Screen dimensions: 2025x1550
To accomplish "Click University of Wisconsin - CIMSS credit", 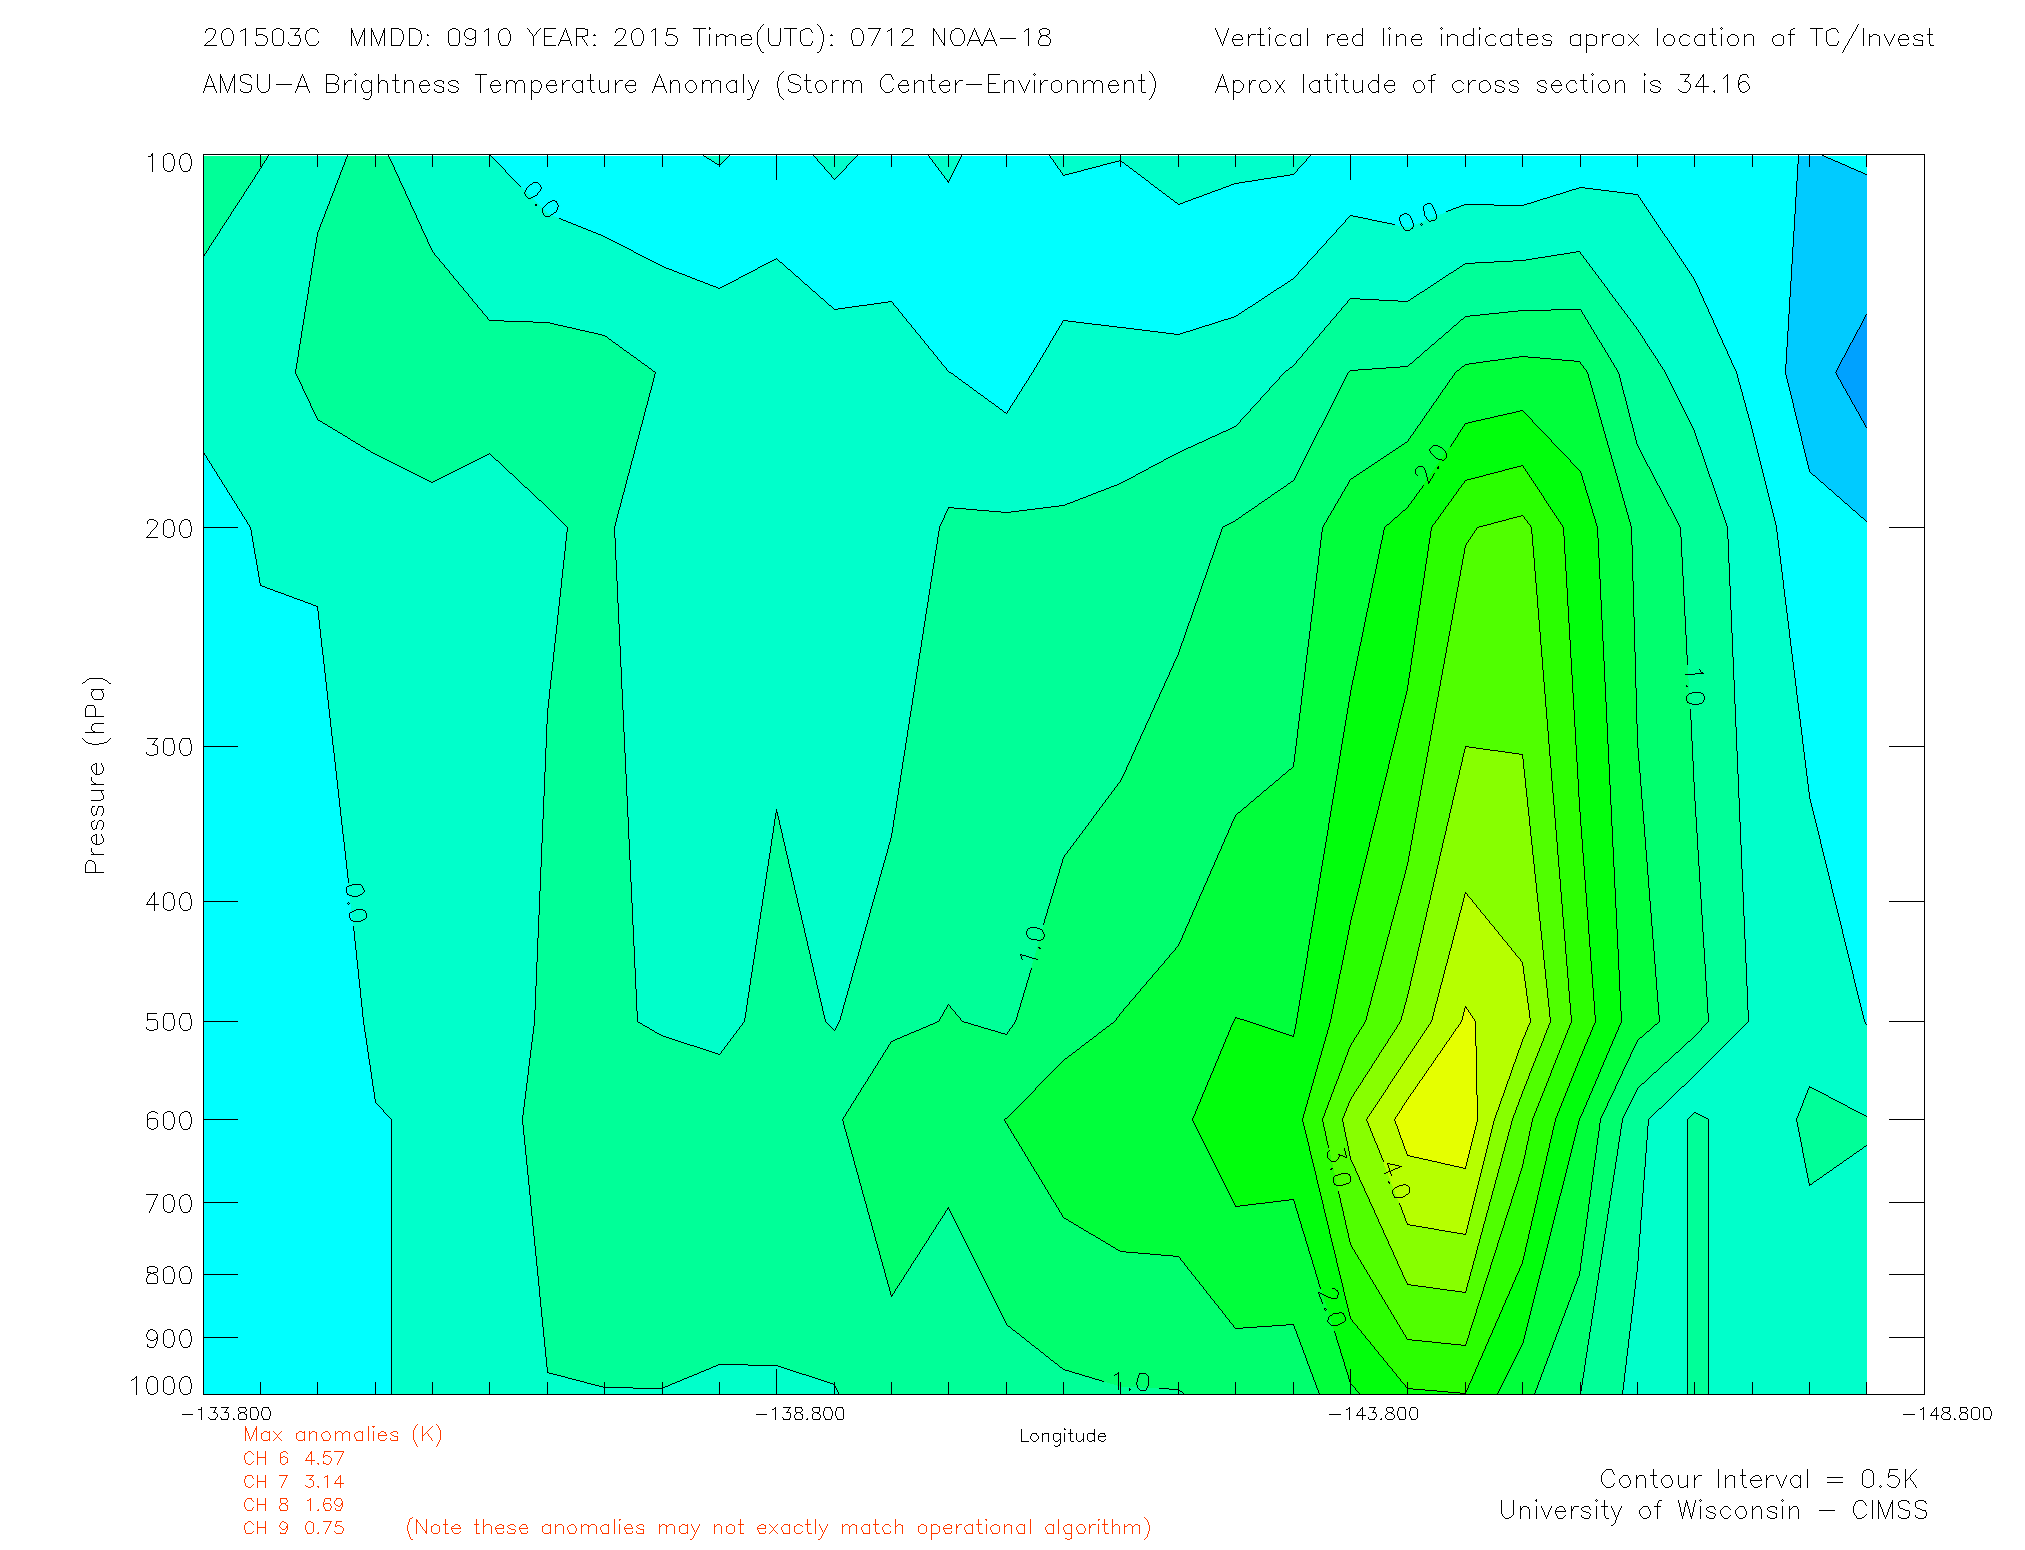I will [x=1712, y=1511].
